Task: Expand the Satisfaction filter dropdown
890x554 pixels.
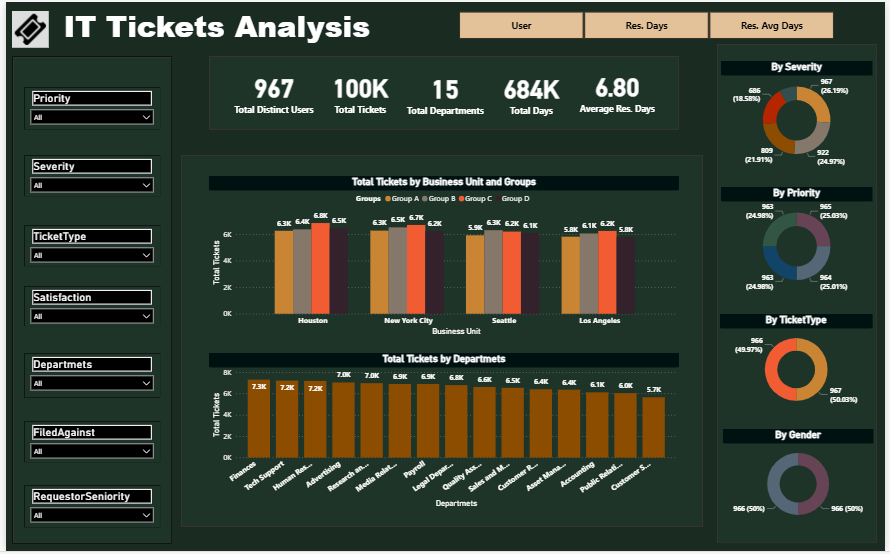Action: [x=91, y=317]
